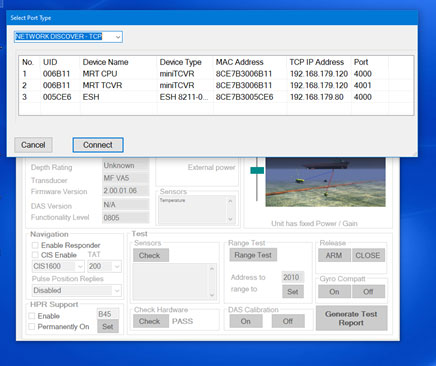Select the MRT TCVR device row

(x=216, y=85)
